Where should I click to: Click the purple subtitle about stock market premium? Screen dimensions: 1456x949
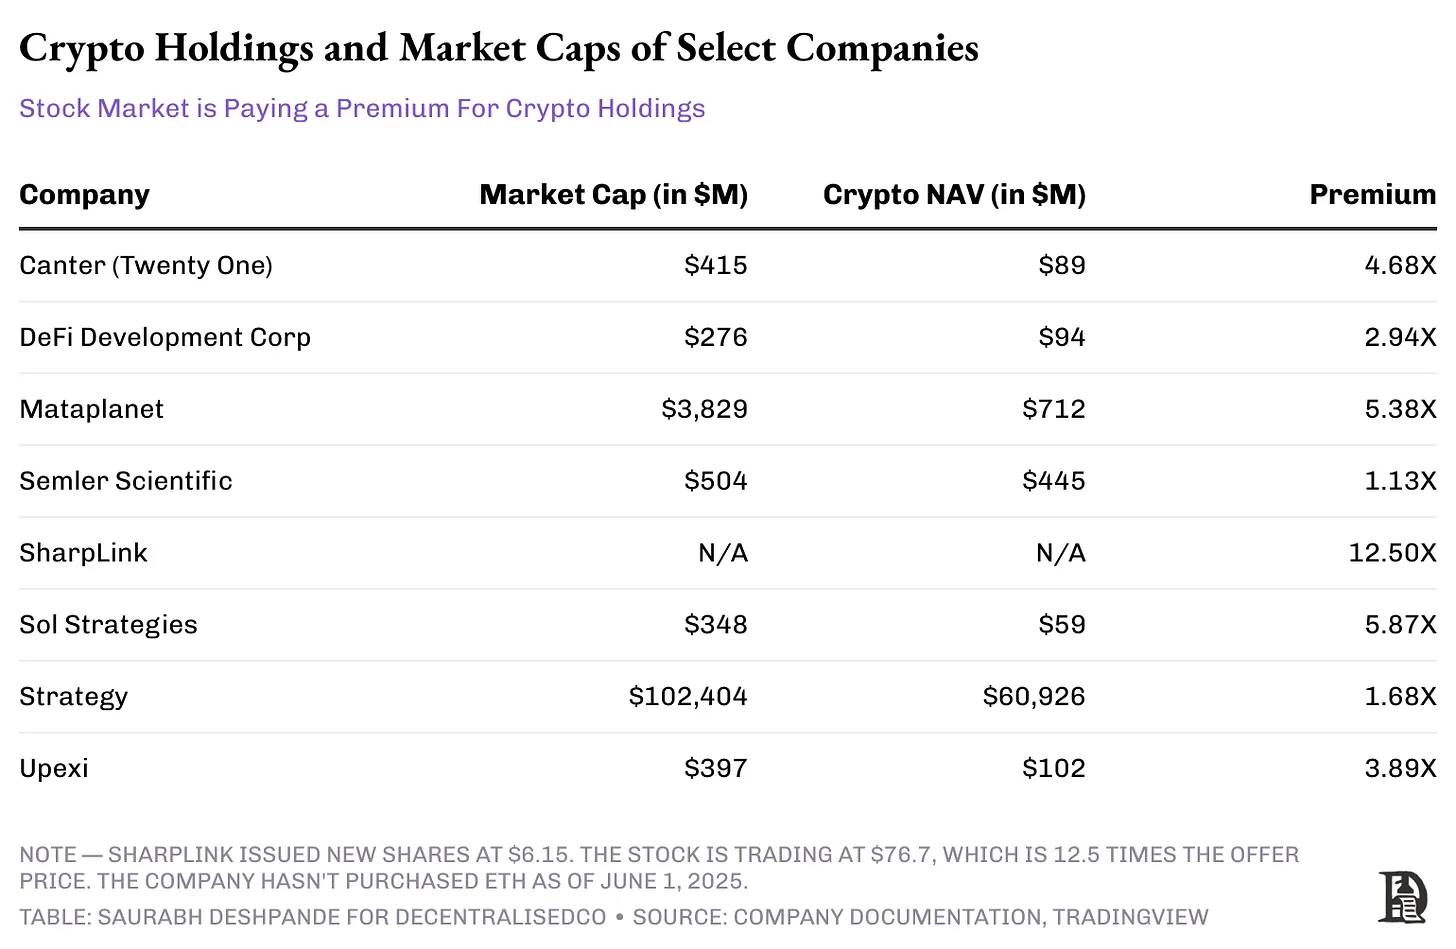click(x=362, y=108)
